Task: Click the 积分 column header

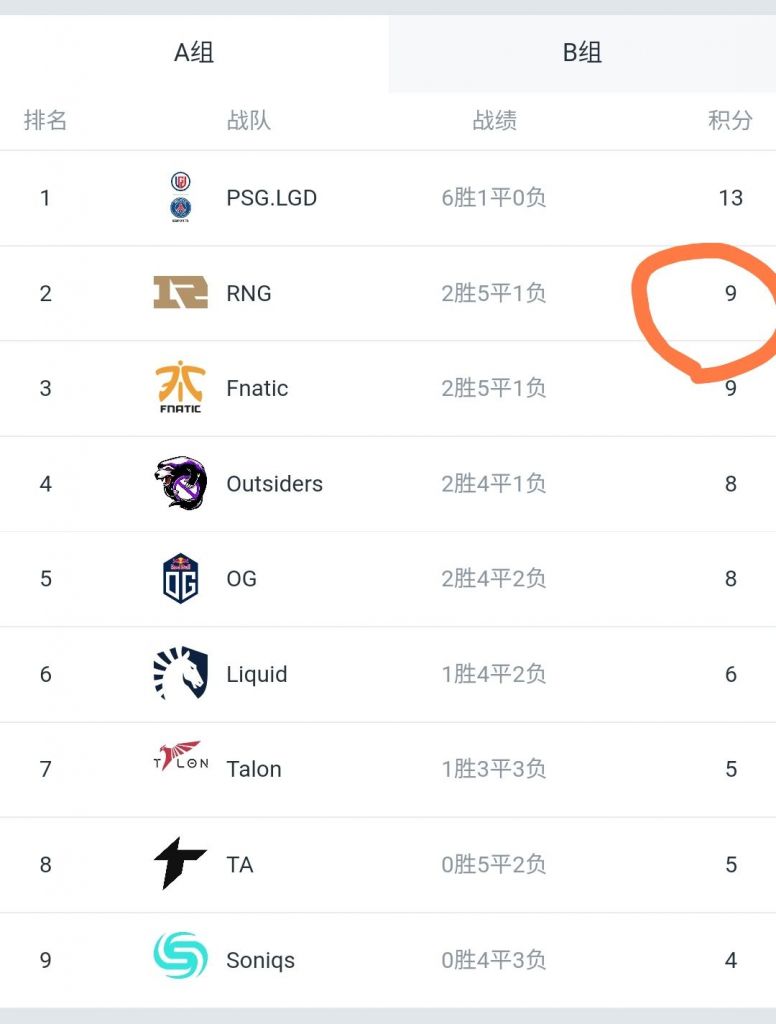Action: (730, 121)
